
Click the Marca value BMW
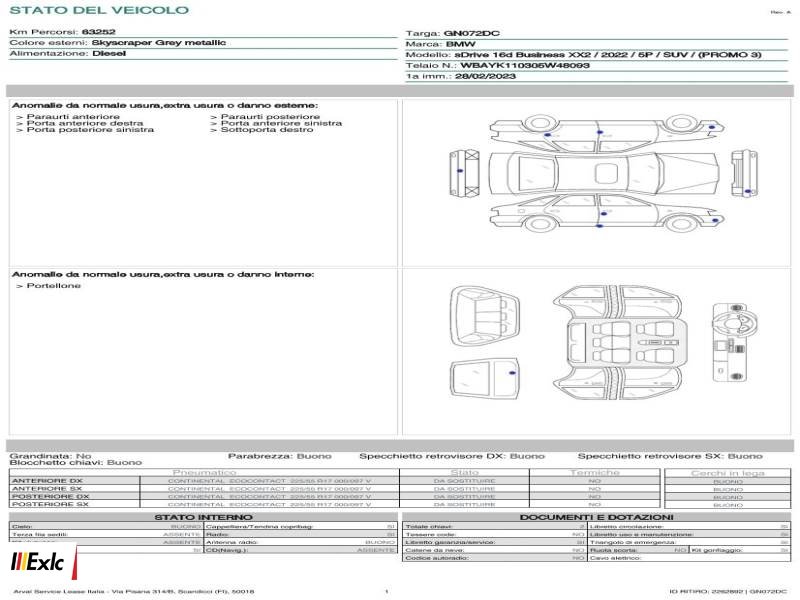click(x=460, y=44)
